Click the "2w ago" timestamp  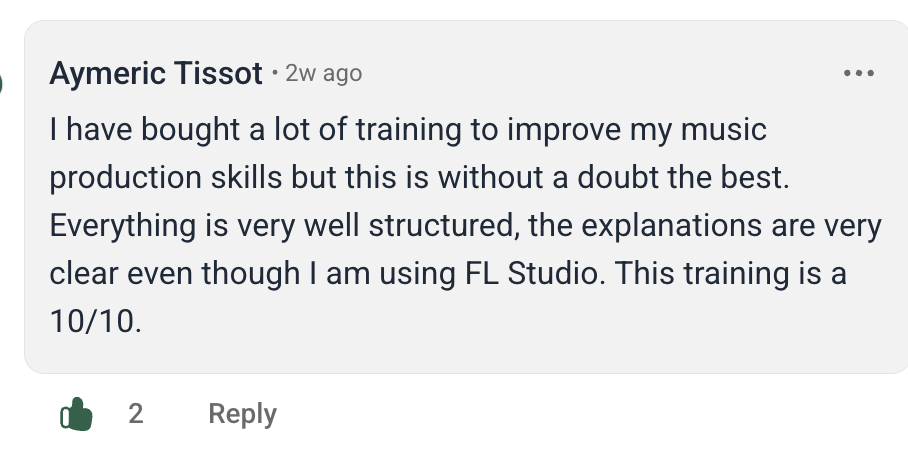click(323, 74)
